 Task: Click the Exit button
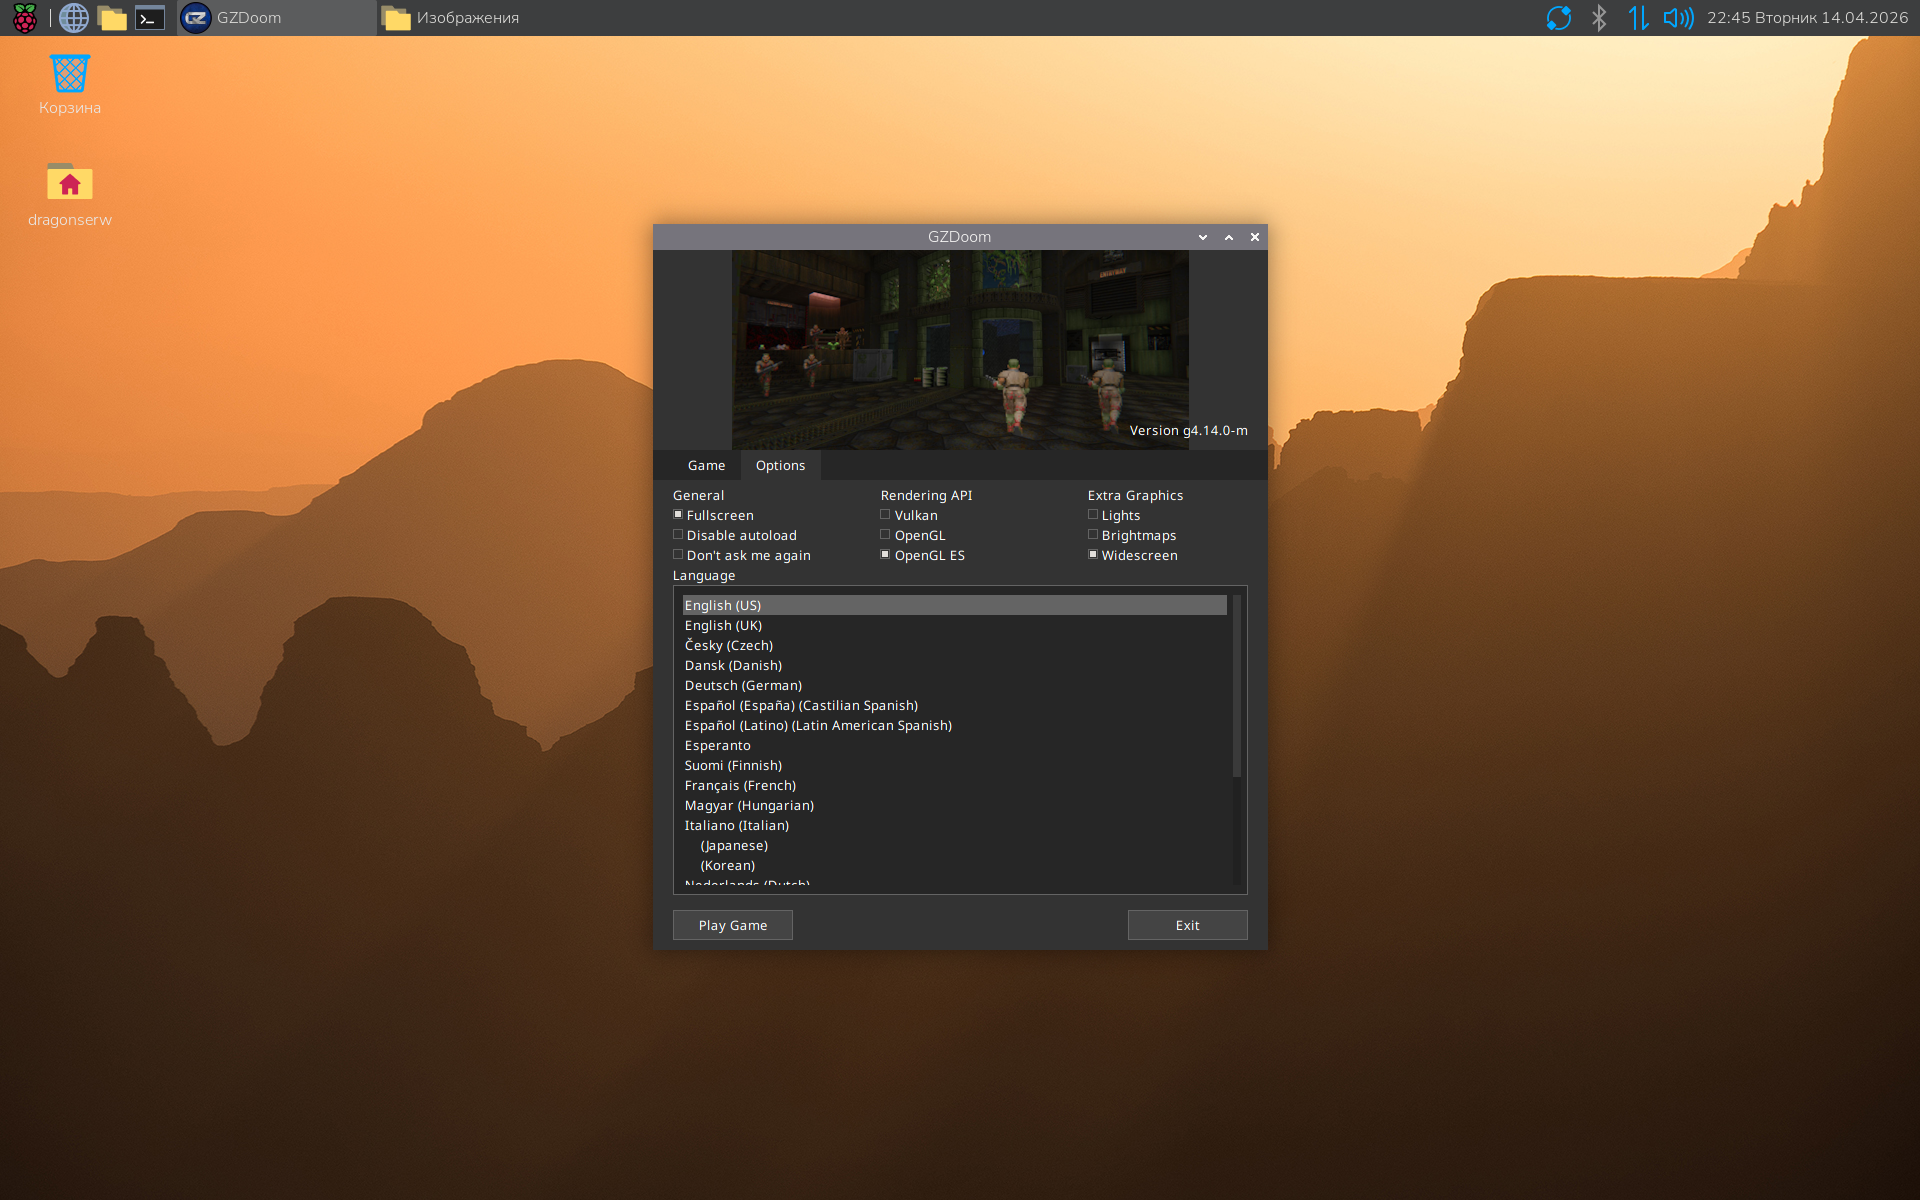pos(1187,925)
